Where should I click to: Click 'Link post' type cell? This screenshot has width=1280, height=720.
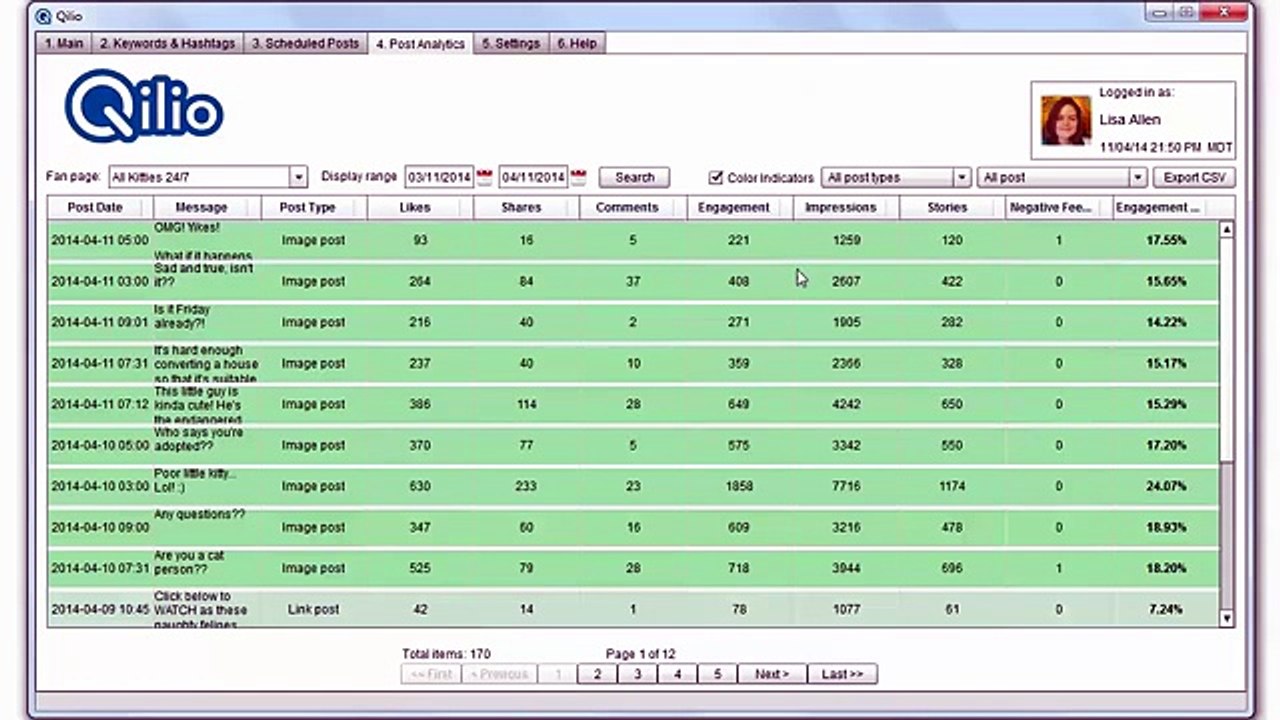313,609
